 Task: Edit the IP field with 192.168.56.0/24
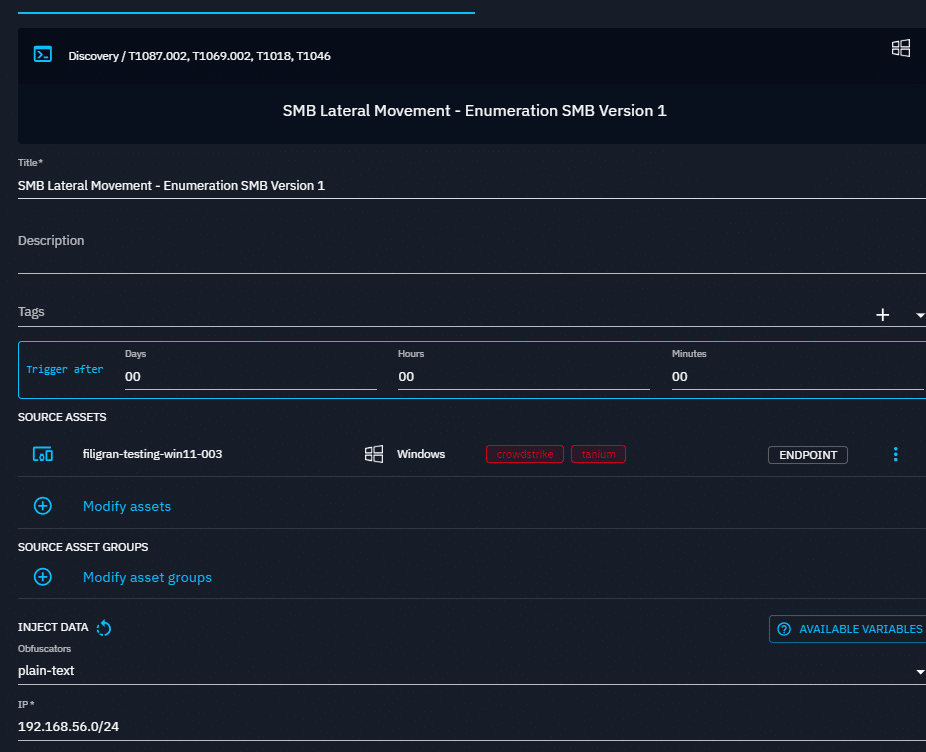(470, 727)
